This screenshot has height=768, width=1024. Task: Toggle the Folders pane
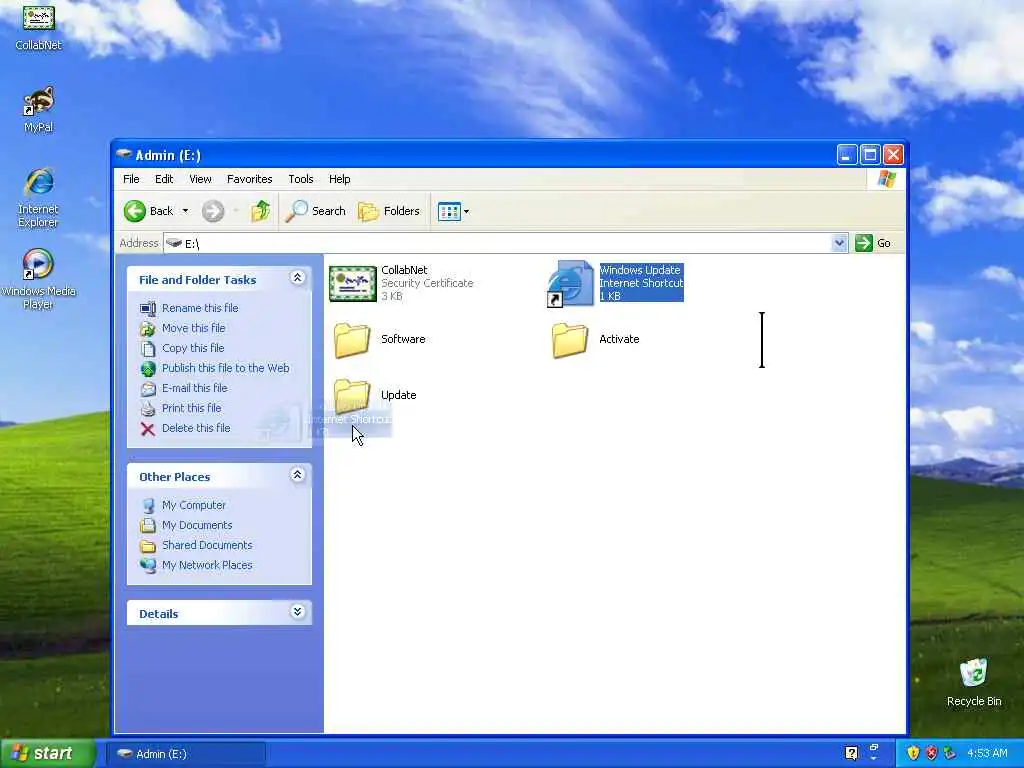pos(389,211)
